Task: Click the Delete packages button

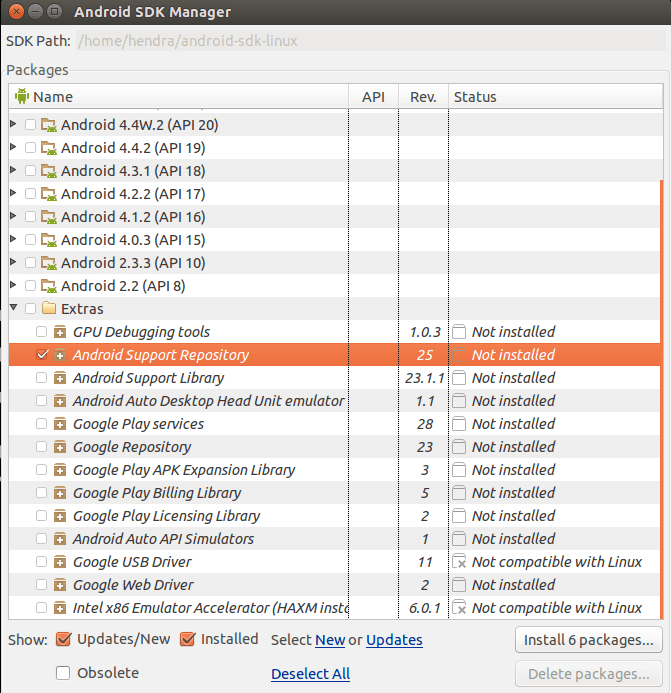Action: click(589, 674)
